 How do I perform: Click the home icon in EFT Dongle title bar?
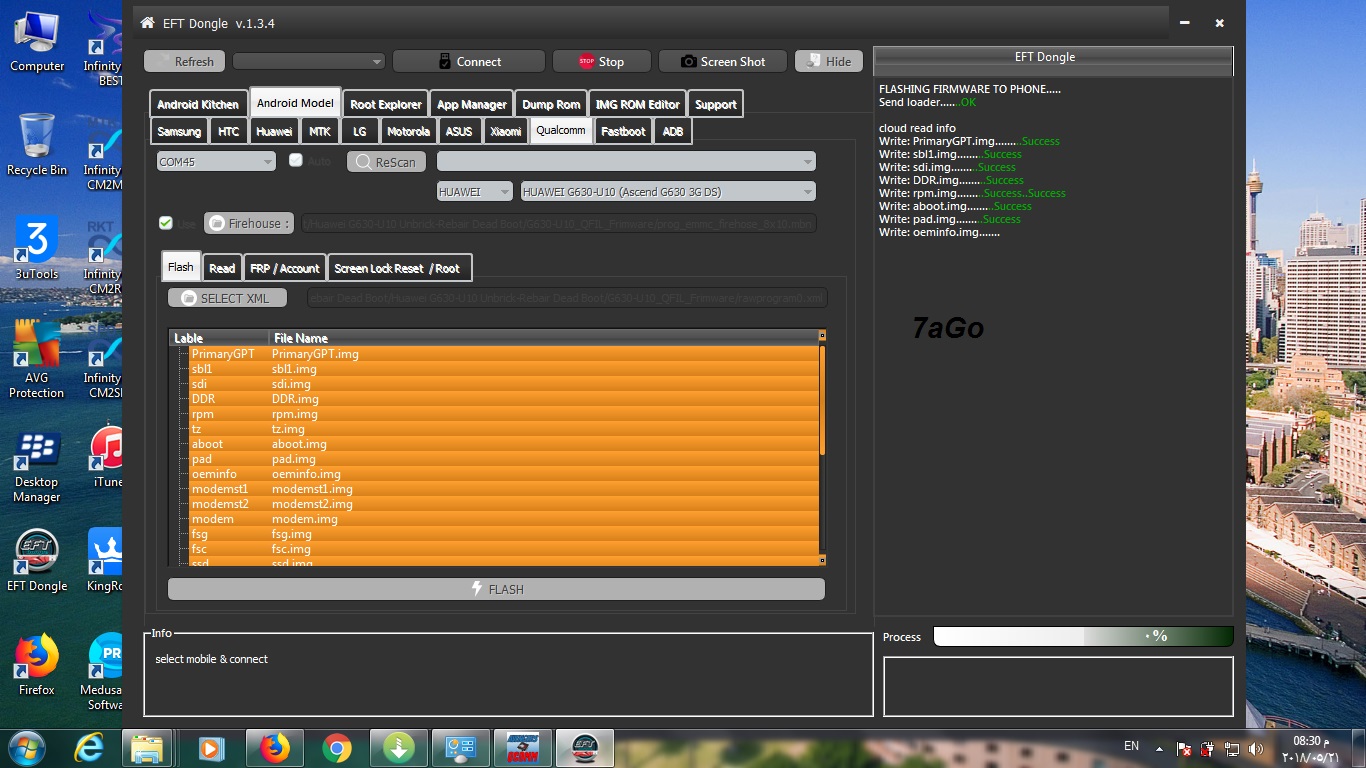coord(147,23)
